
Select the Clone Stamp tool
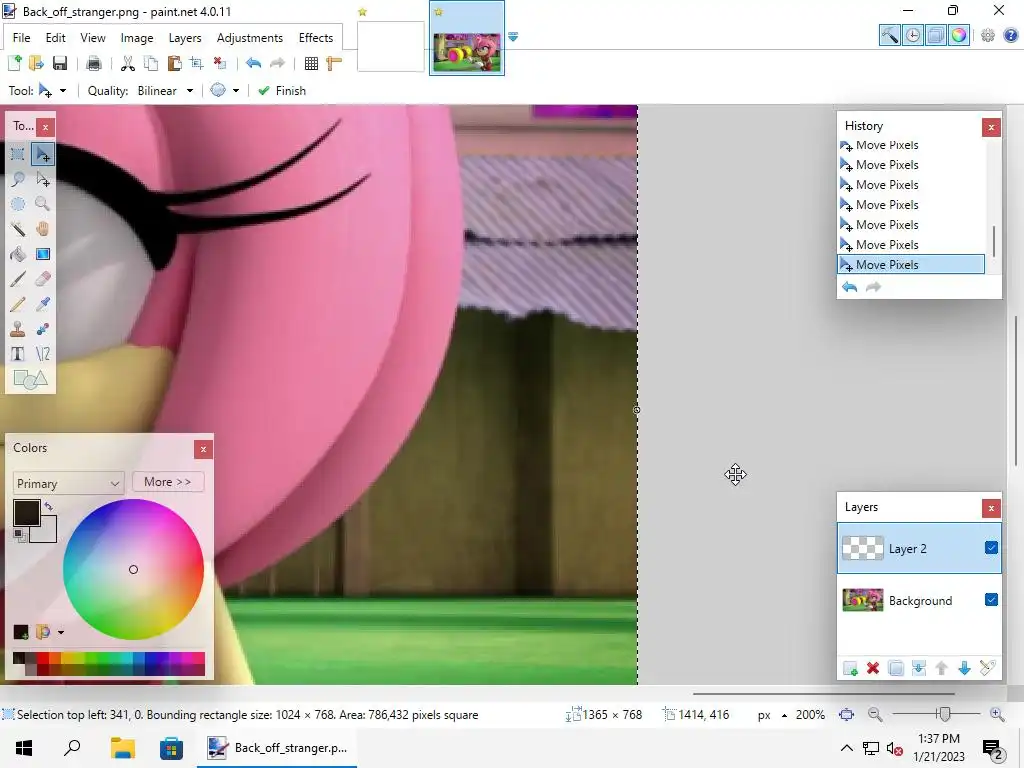point(18,329)
